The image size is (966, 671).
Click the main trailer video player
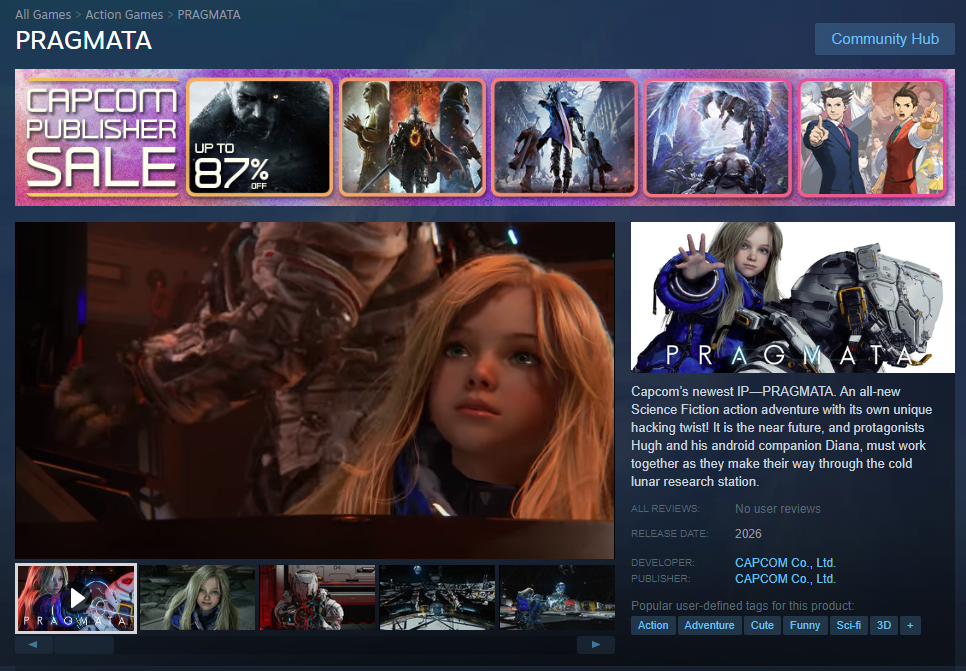click(x=315, y=390)
